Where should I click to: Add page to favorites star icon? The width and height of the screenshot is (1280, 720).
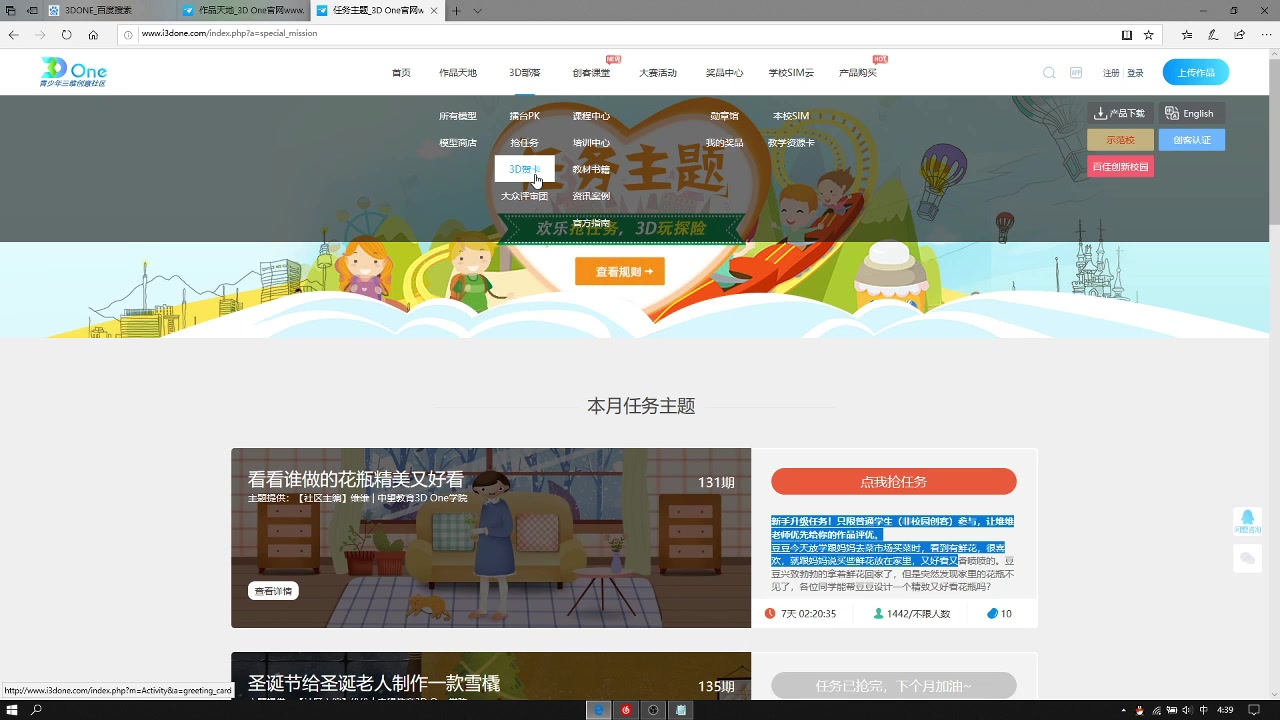[x=1149, y=34]
